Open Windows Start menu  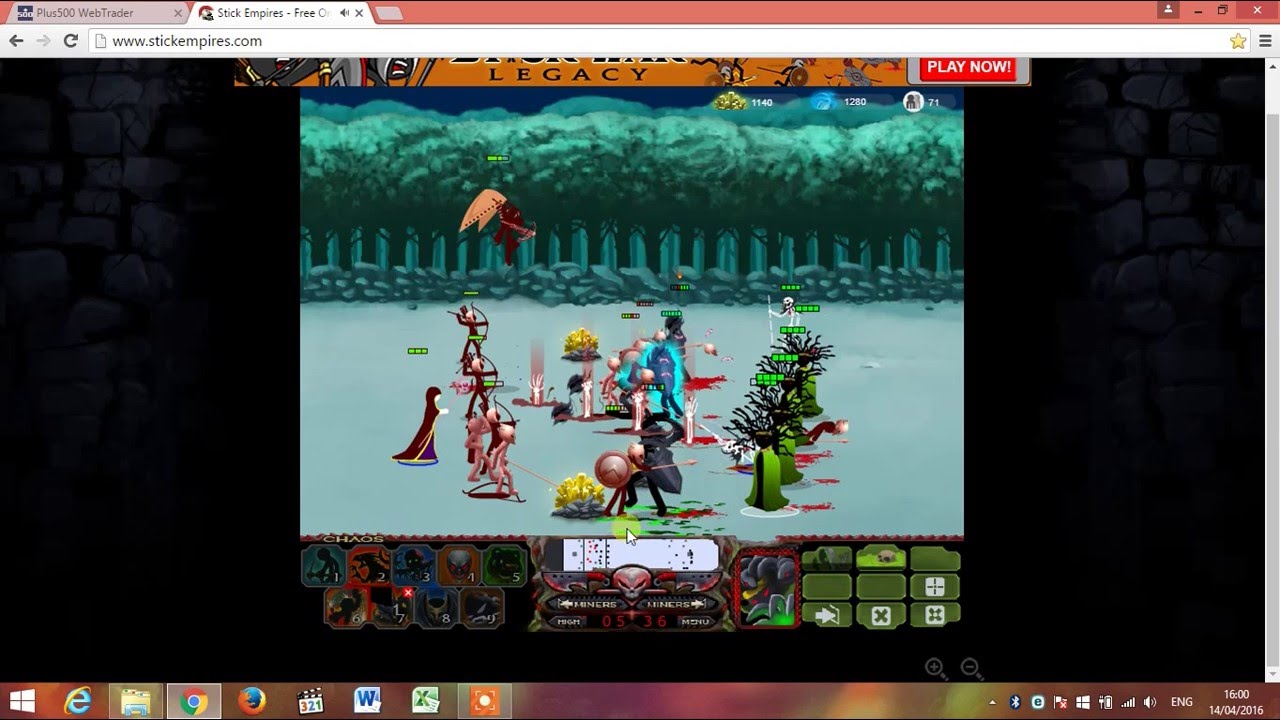pos(22,701)
